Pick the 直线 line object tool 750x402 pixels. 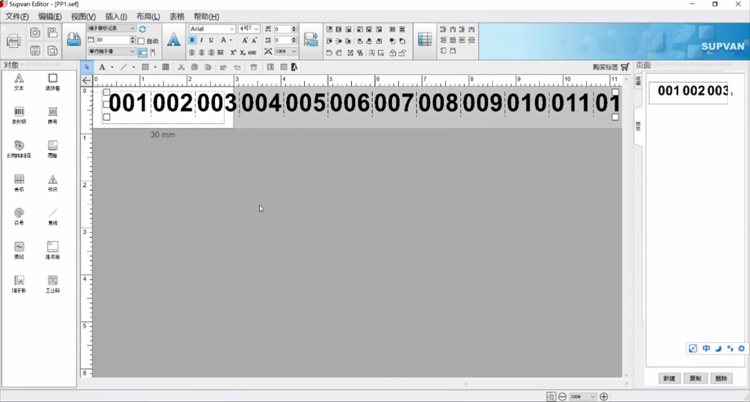(53, 215)
